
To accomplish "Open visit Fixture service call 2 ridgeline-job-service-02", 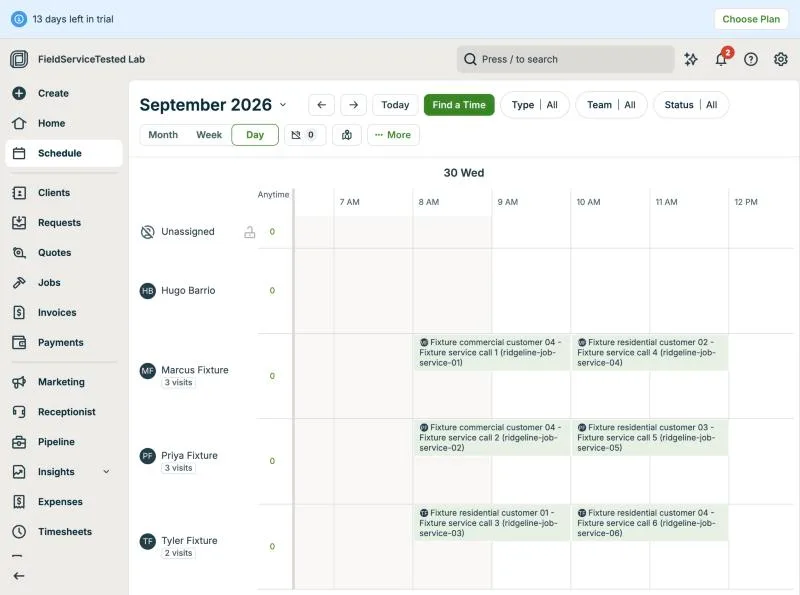I will click(492, 438).
